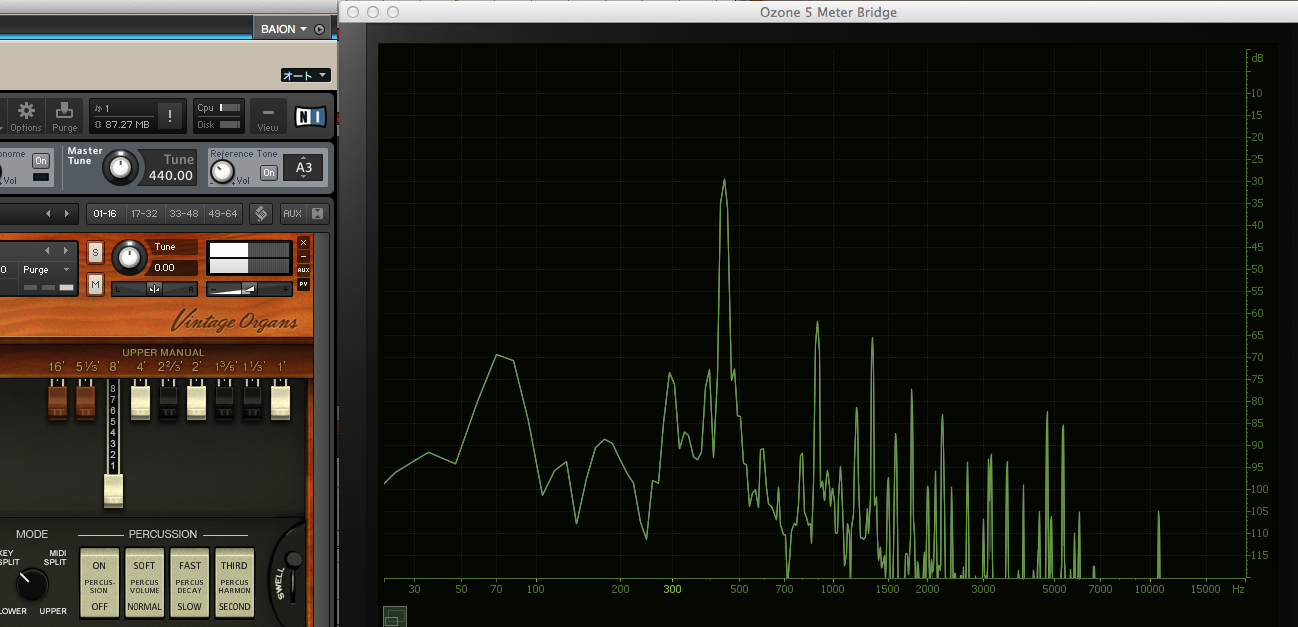The height and width of the screenshot is (627, 1298).
Task: Click the 87.27 MB memory readout
Action: coord(128,125)
